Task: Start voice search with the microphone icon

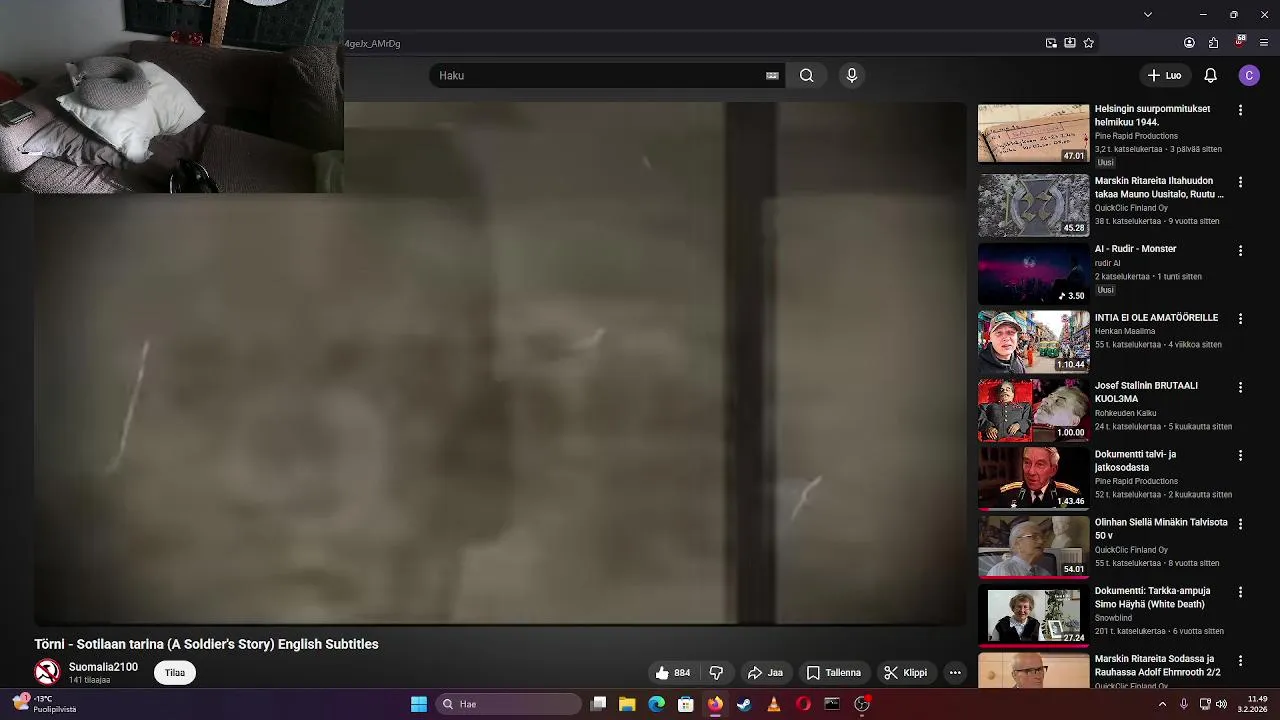Action: pos(852,75)
